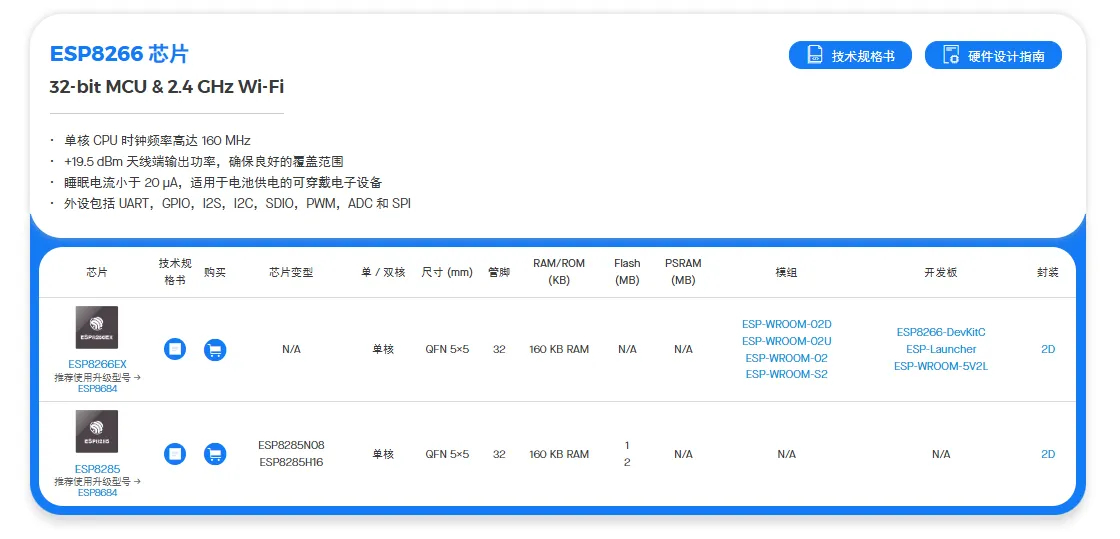Click the ESP8266EX chip image

click(97, 328)
